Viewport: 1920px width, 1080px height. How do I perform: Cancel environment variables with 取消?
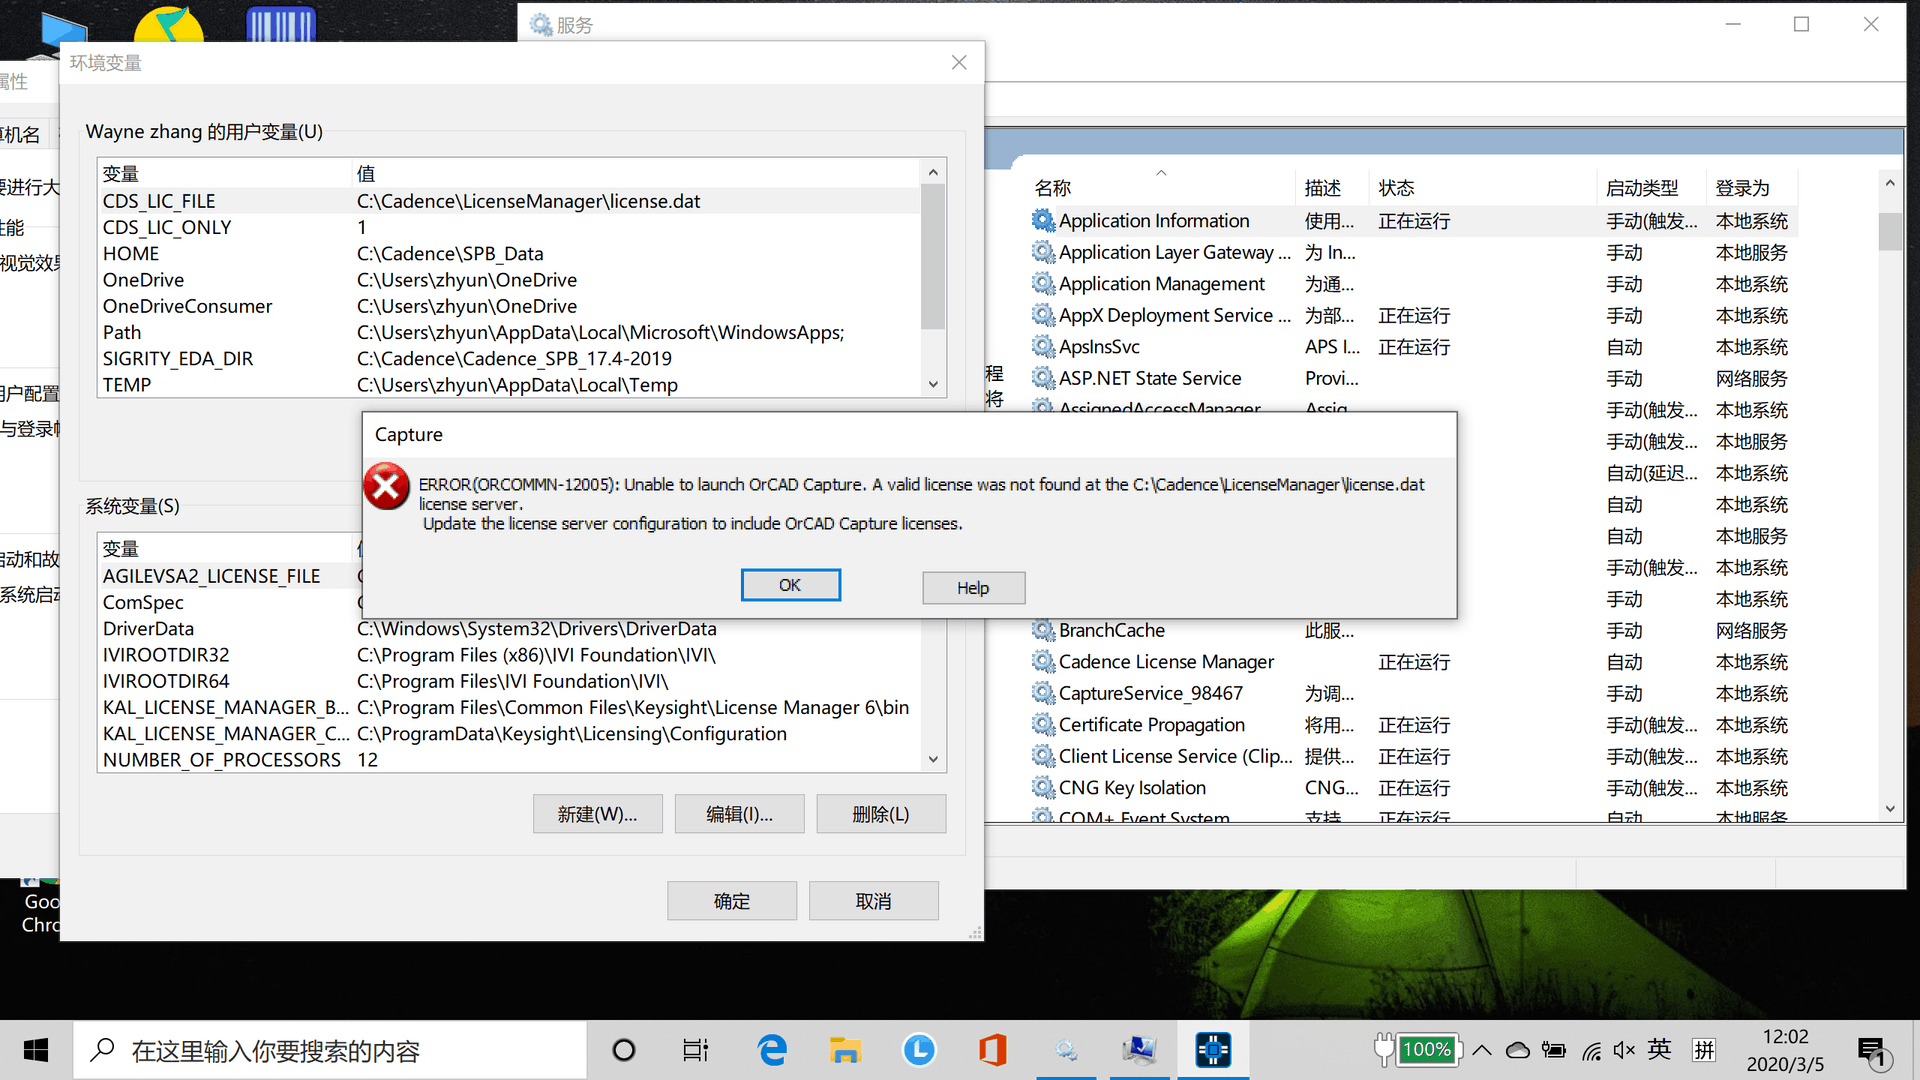pos(873,901)
